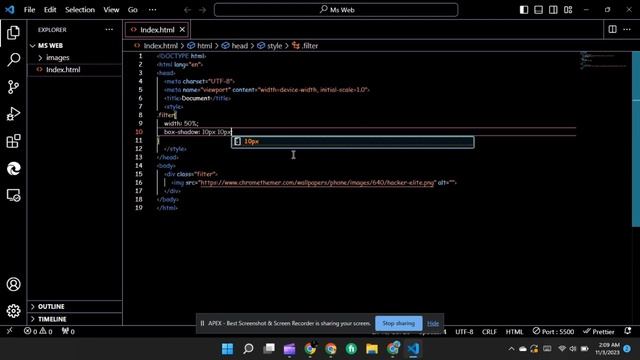Change language mode HTML in status bar
Image resolution: width=640 pixels, height=360 pixels.
[x=514, y=332]
